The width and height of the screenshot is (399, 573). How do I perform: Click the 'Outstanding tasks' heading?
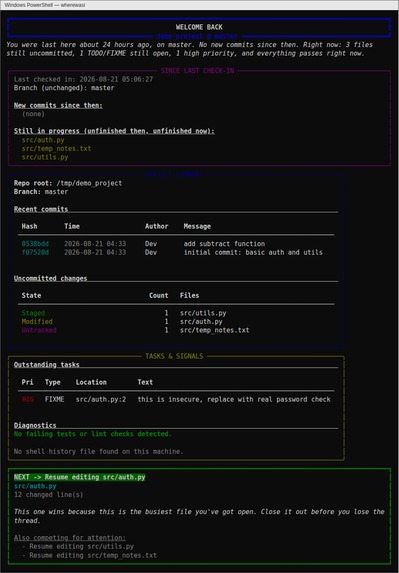[47, 365]
